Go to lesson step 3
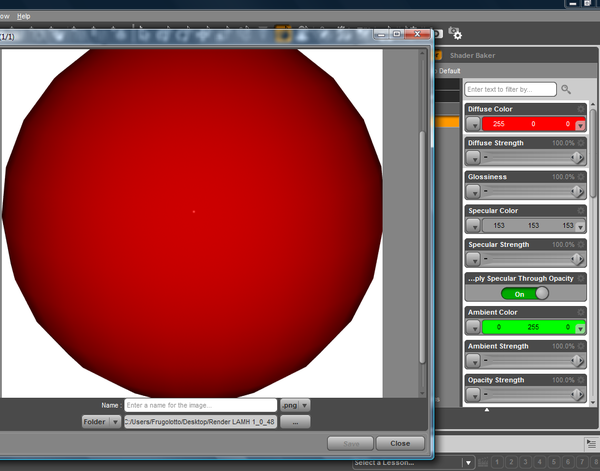 pyautogui.click(x=525, y=463)
